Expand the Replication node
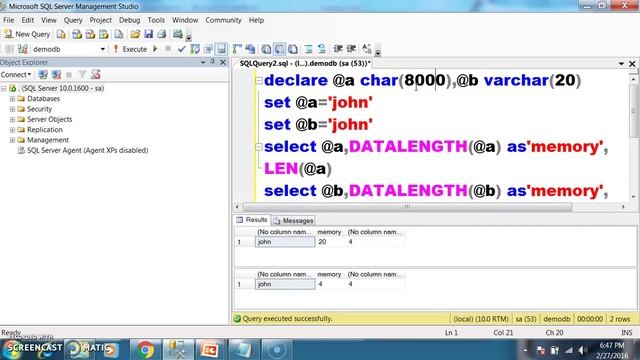The height and width of the screenshot is (360, 640). click(x=12, y=130)
